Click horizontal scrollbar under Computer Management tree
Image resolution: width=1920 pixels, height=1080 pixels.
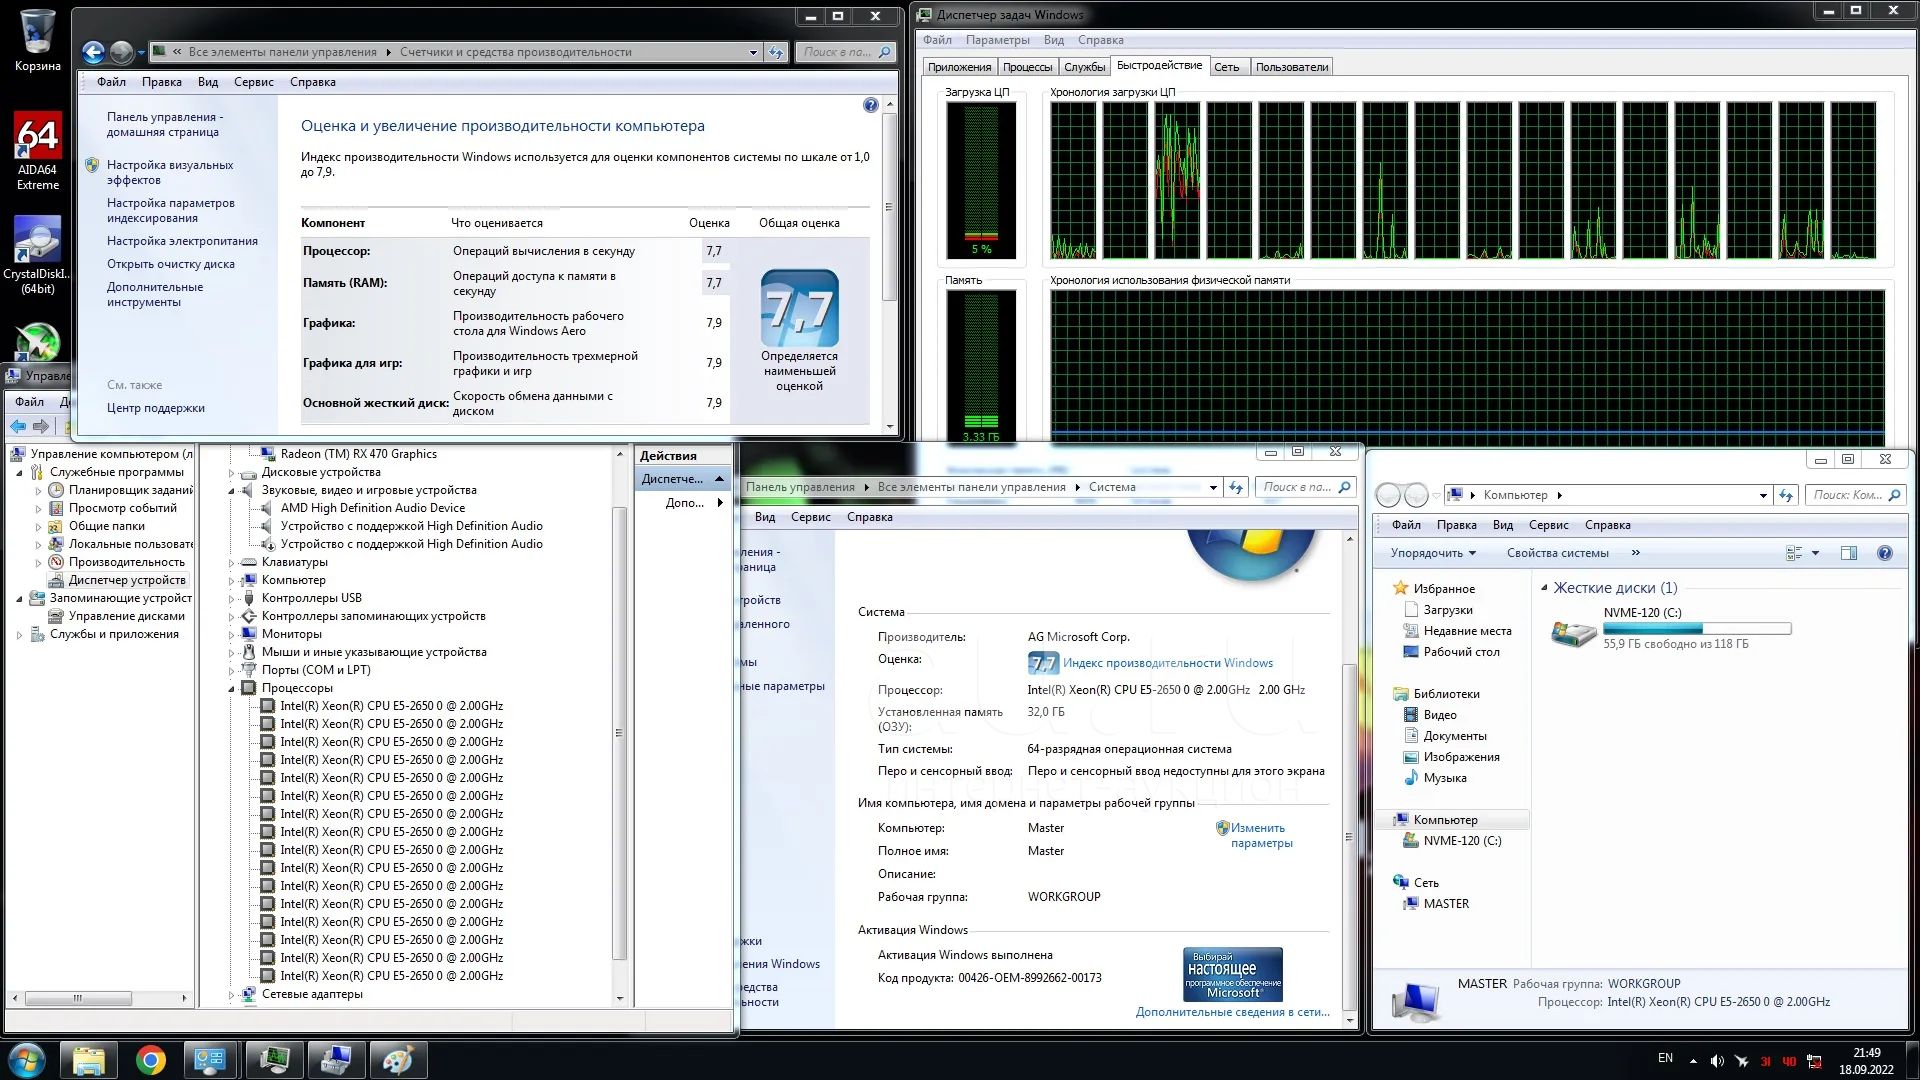coord(78,998)
